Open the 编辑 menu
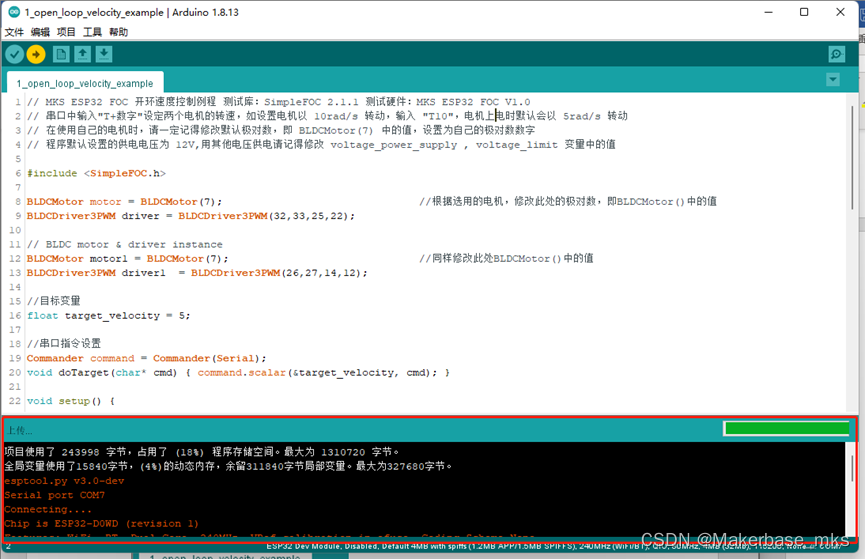The width and height of the screenshot is (865, 559). tap(40, 32)
